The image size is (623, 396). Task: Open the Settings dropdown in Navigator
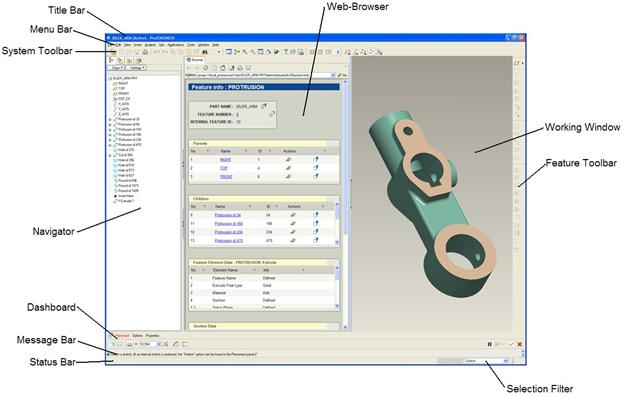(x=137, y=68)
